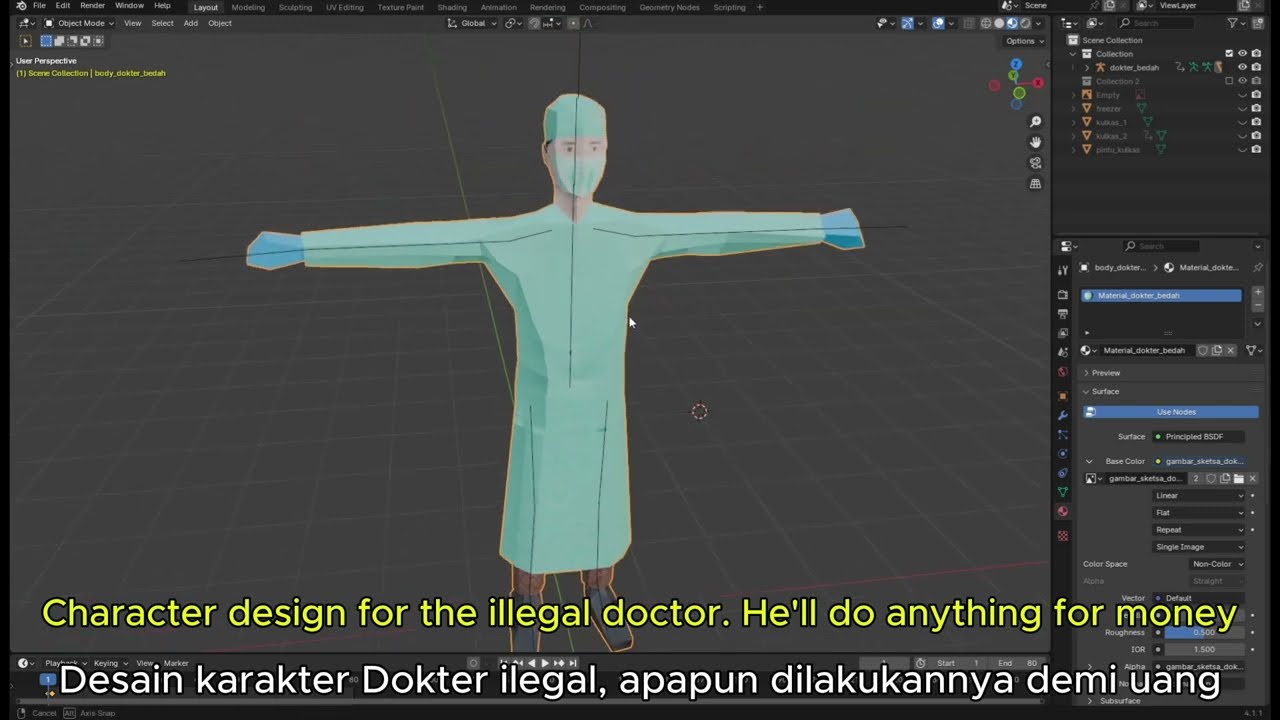
Task: Open the viewport Add menu
Action: 190,23
